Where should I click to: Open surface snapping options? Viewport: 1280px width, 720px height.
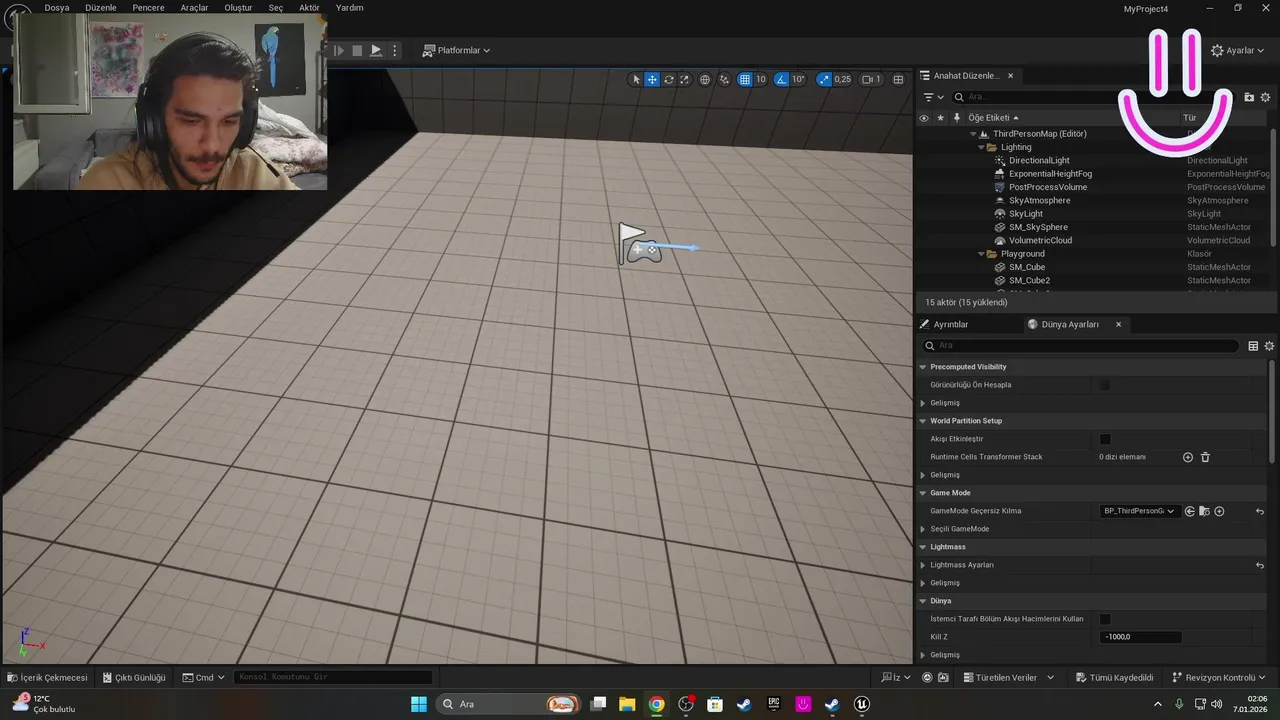pos(725,79)
